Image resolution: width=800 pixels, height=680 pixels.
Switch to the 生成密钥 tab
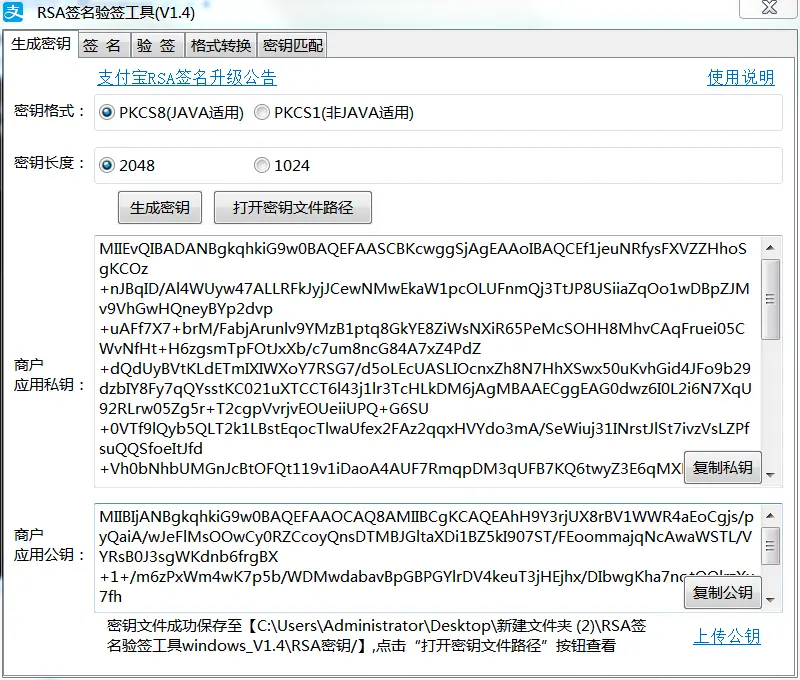click(41, 44)
